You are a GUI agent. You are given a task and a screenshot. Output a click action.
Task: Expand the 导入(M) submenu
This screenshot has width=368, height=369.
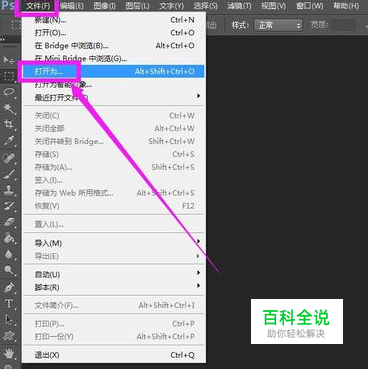click(113, 243)
